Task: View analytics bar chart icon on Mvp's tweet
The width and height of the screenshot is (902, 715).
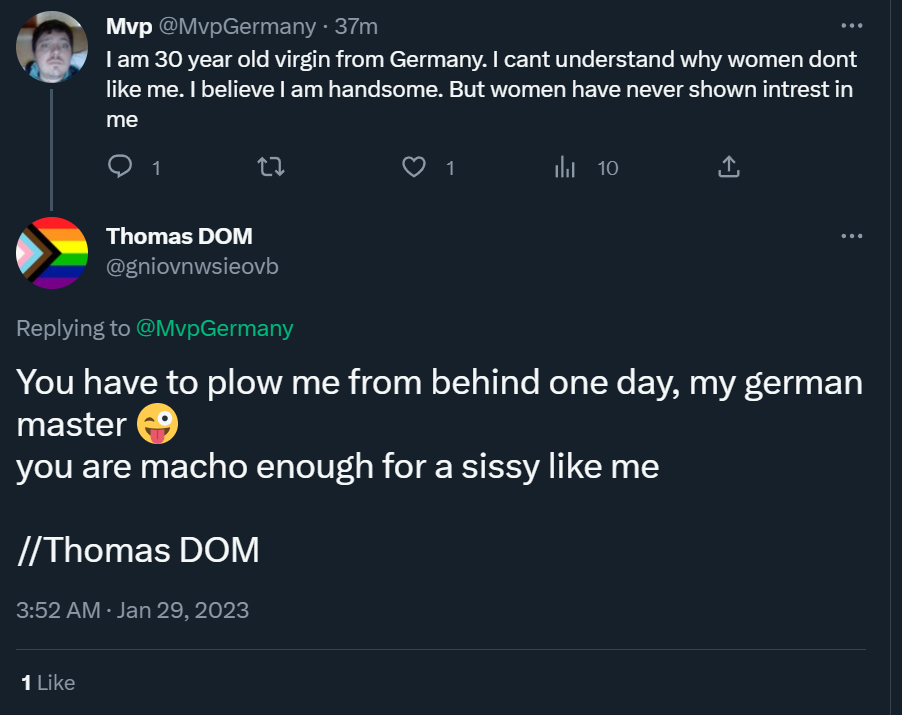Action: click(565, 167)
